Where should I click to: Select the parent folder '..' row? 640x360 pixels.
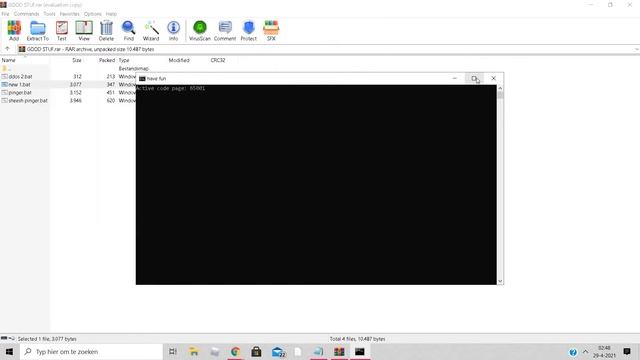6,69
